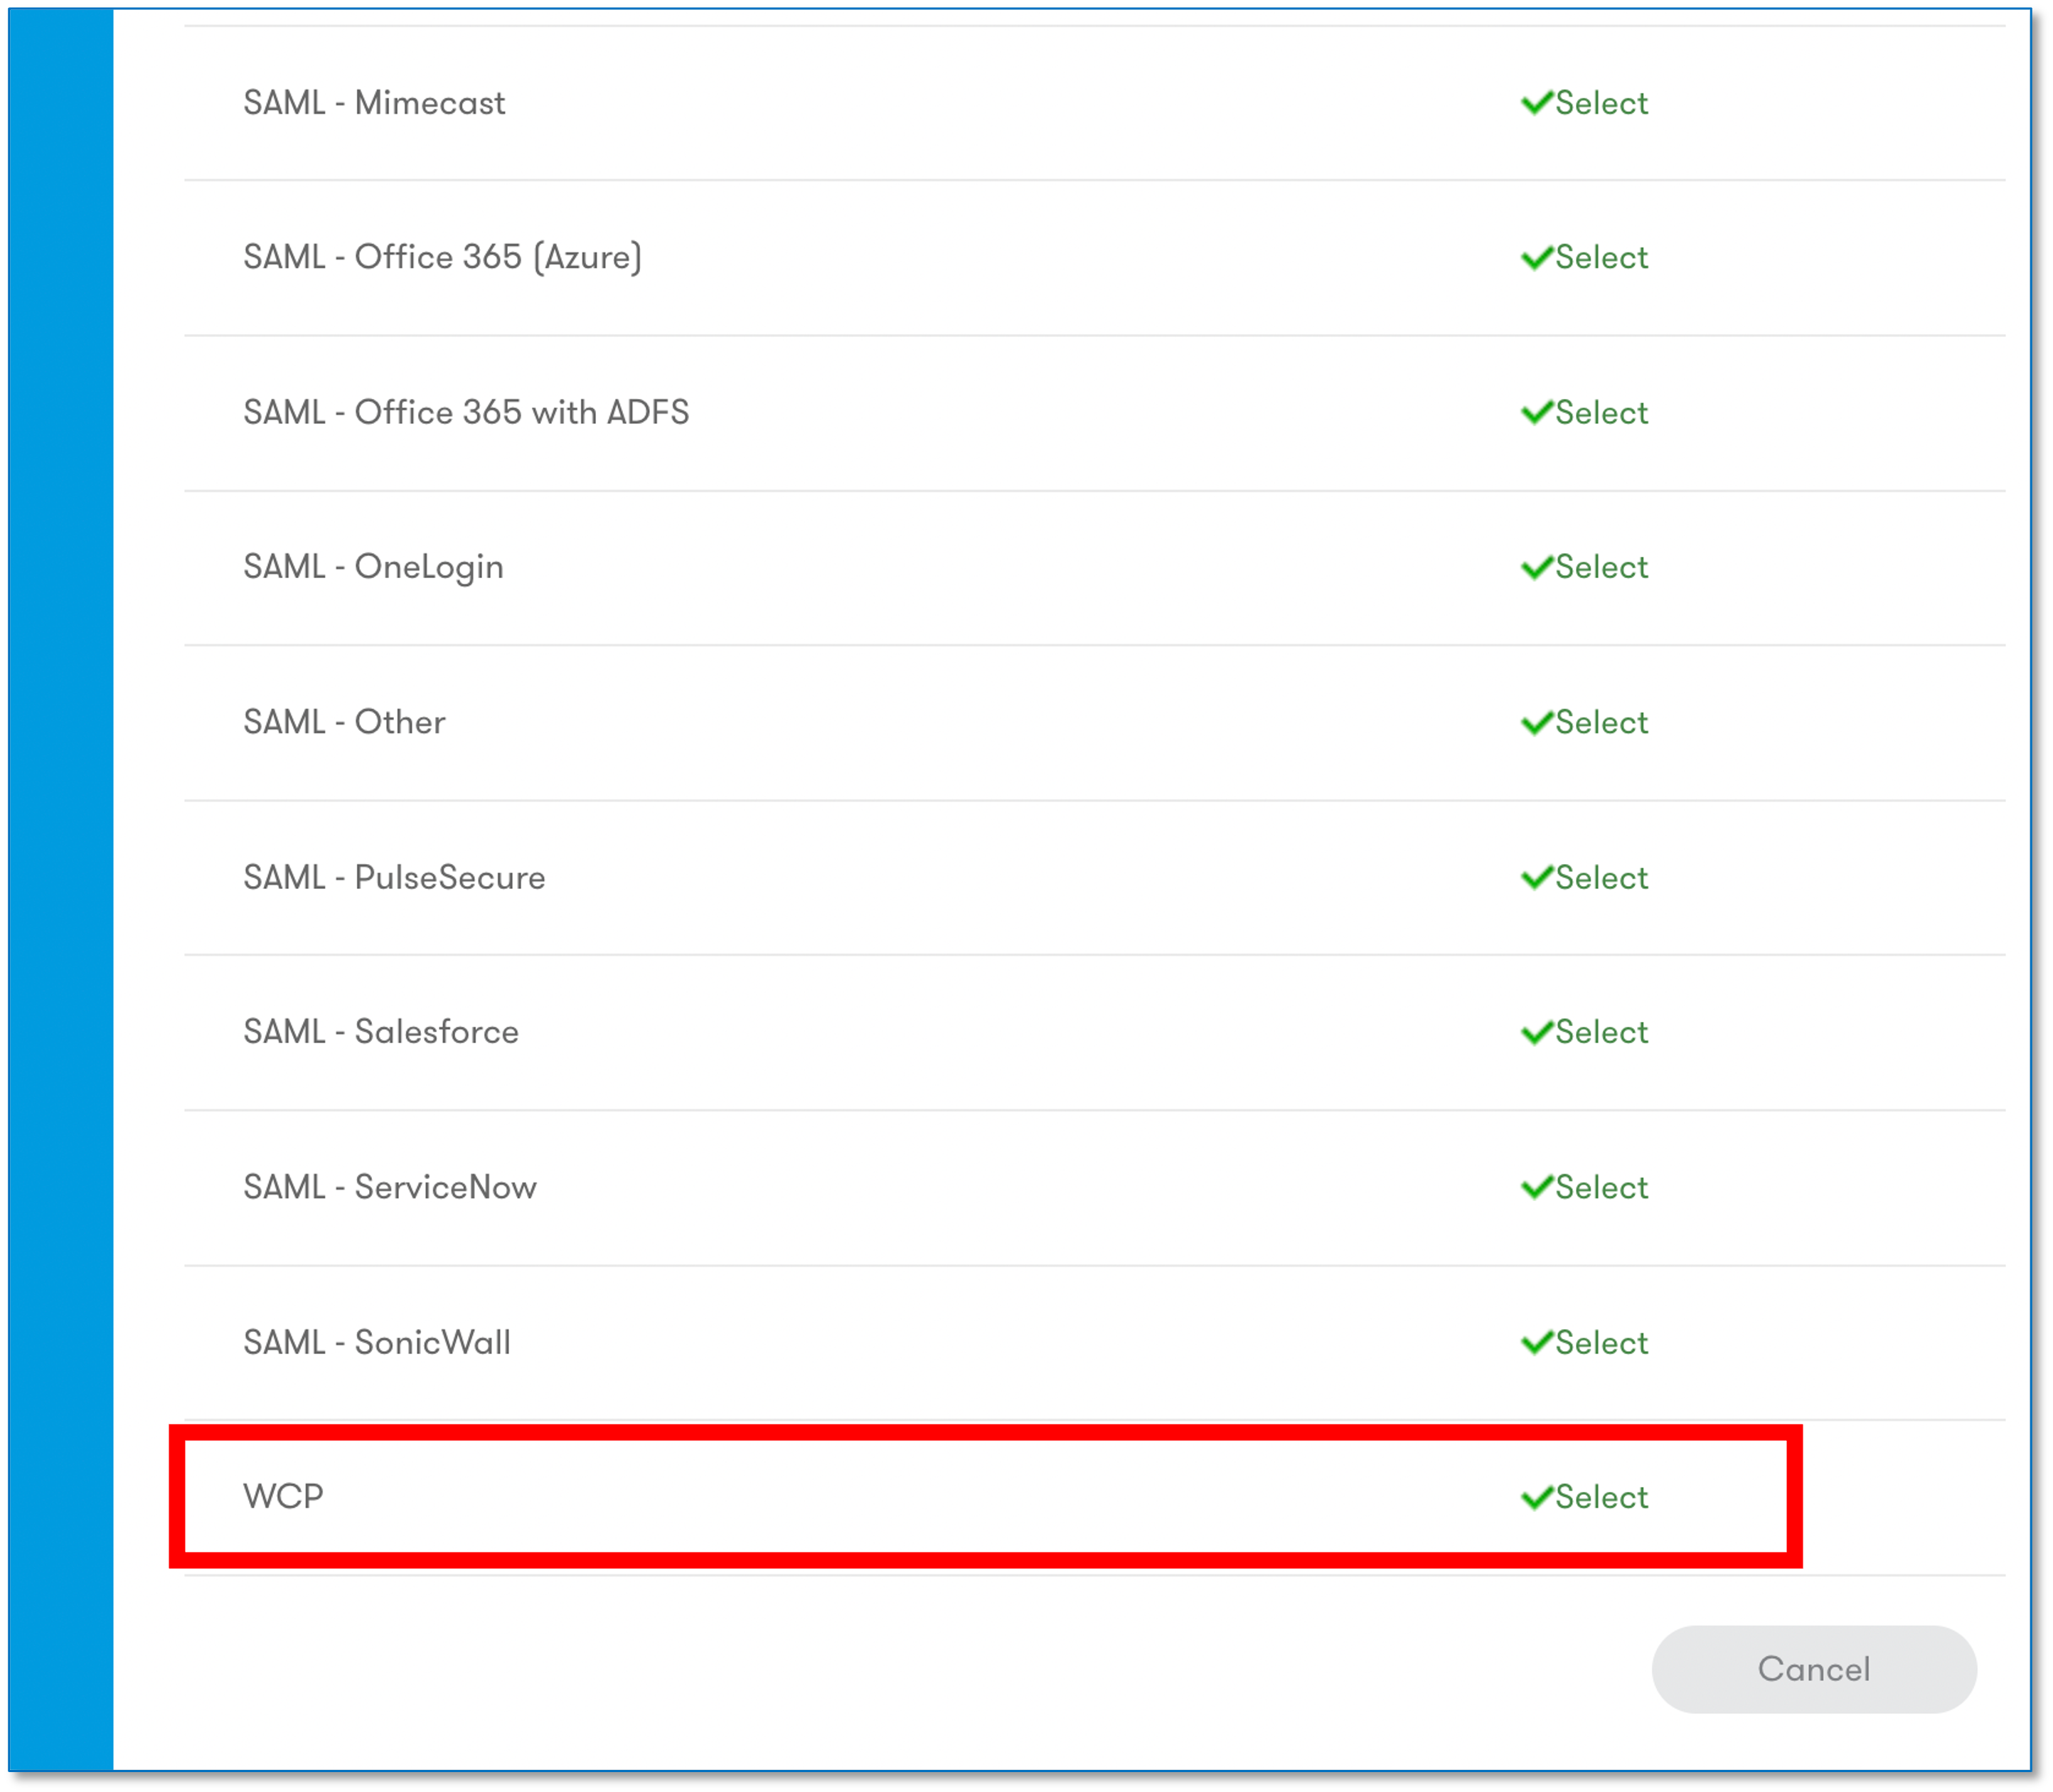The image size is (2053, 1792).
Task: Click Select for SAML - PulseSecure
Action: tap(1584, 878)
